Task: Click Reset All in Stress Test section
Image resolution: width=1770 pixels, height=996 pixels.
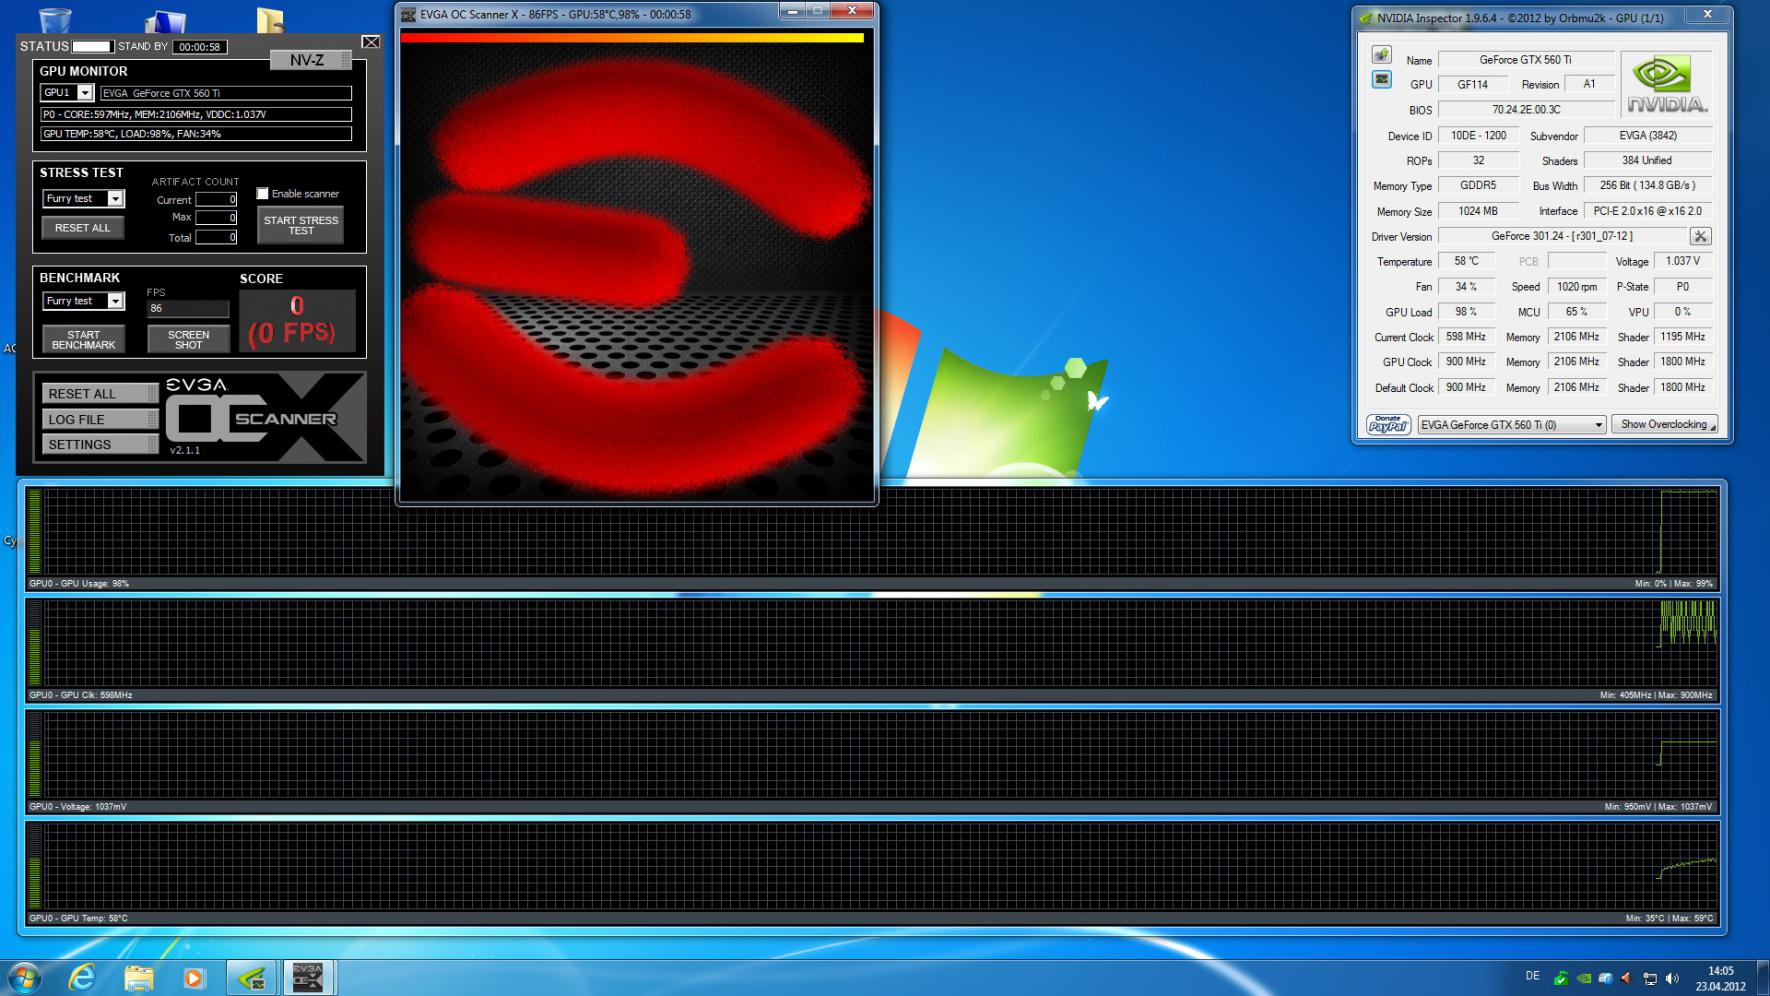Action: [83, 228]
